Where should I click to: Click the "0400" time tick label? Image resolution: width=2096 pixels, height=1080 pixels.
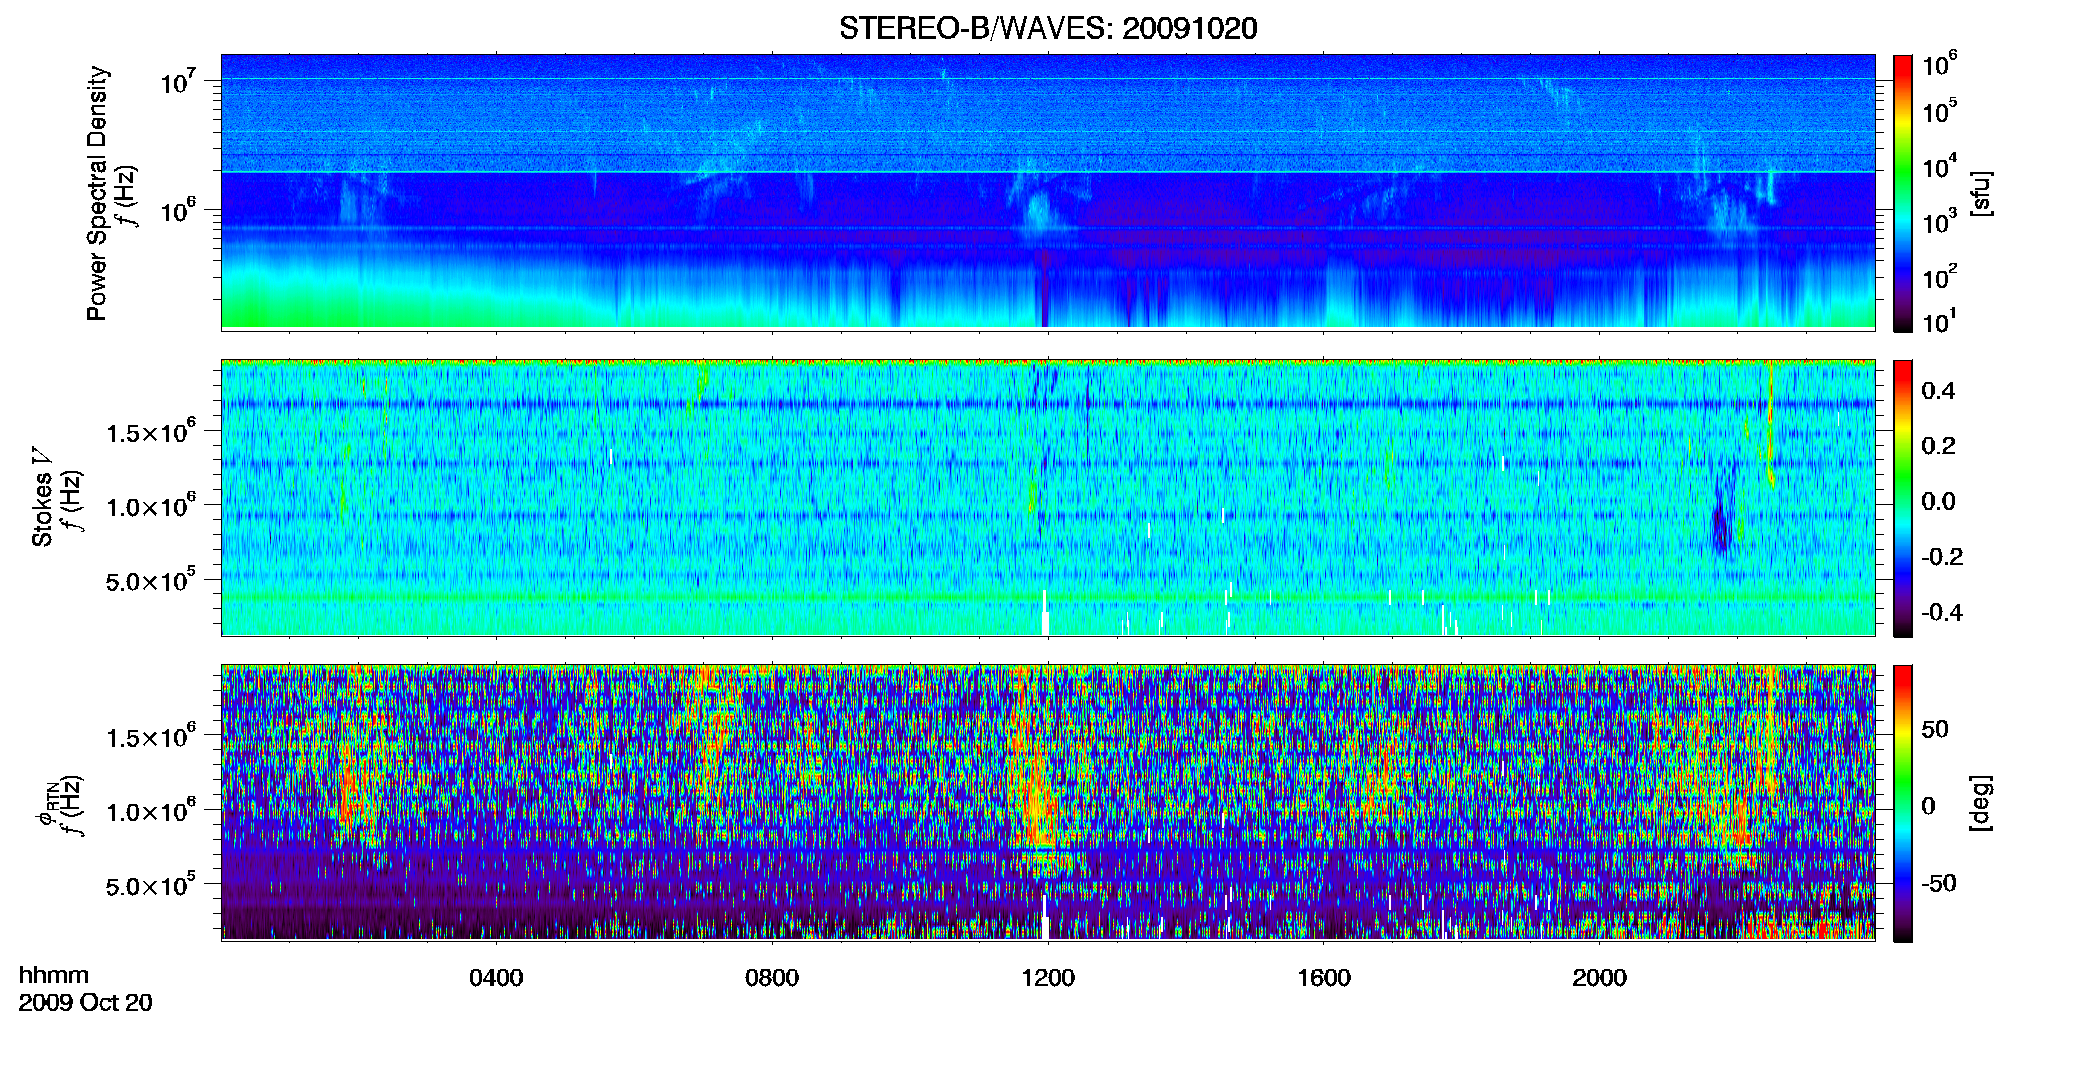point(496,978)
